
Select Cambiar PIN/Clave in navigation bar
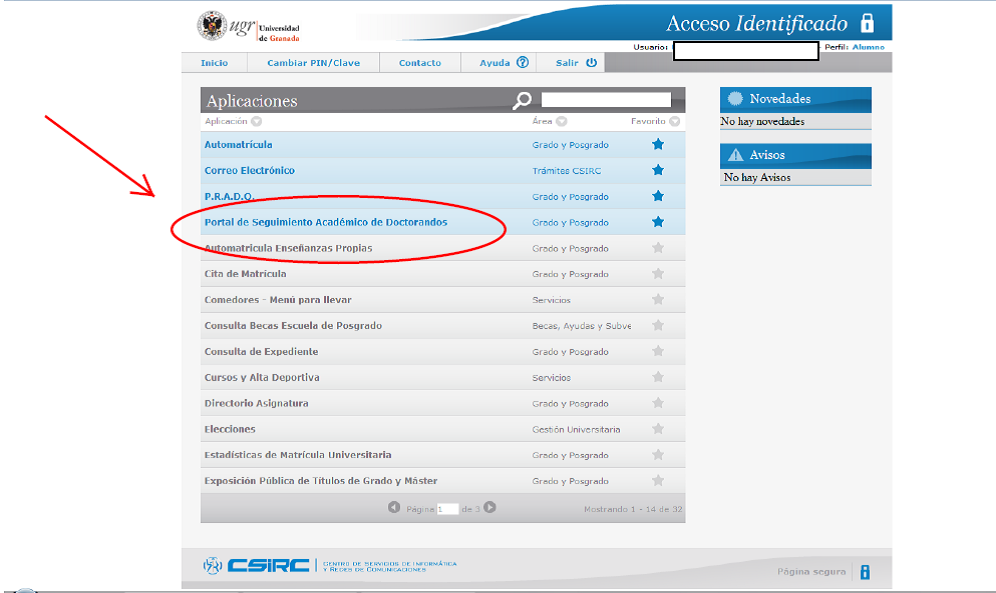coord(313,63)
